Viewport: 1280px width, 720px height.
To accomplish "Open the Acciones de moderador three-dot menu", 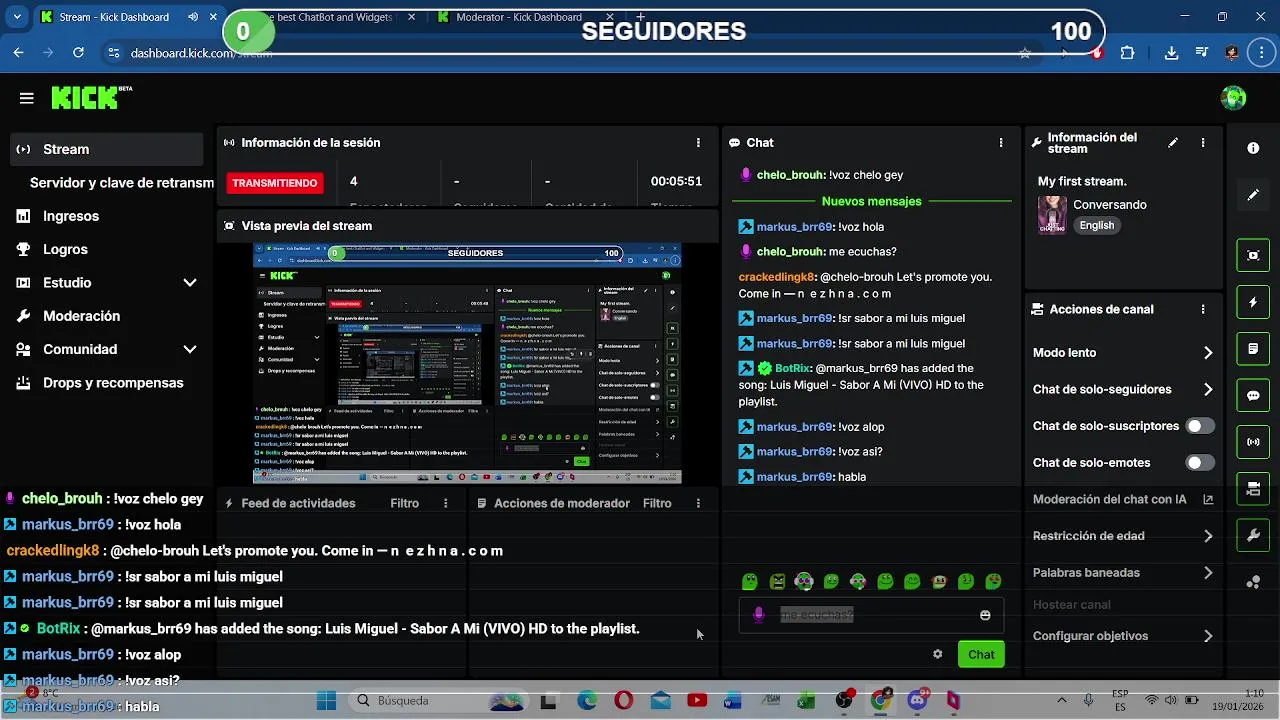I will click(x=698, y=503).
